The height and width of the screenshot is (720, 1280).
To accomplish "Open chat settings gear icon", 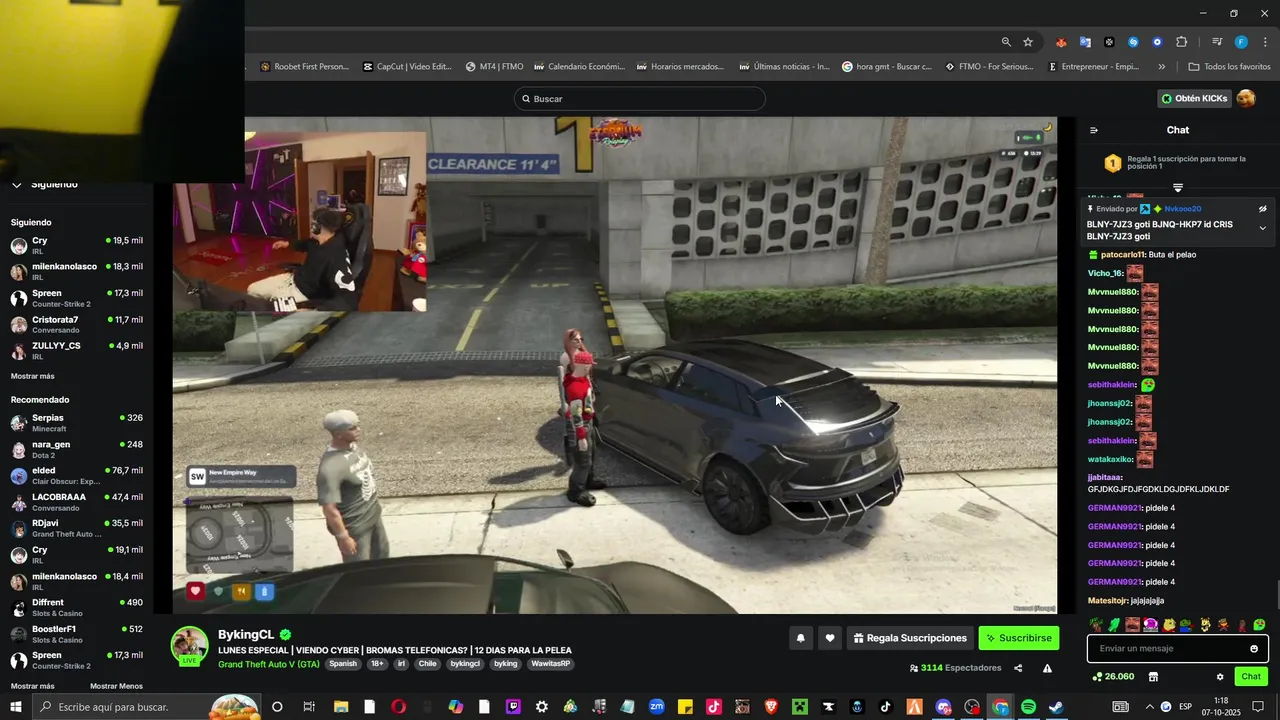I will click(1220, 677).
